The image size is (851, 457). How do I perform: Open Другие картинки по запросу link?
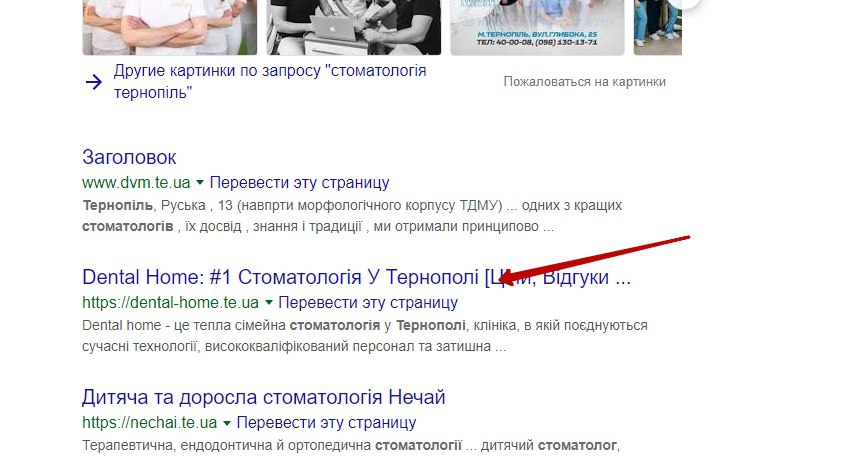pyautogui.click(x=270, y=81)
